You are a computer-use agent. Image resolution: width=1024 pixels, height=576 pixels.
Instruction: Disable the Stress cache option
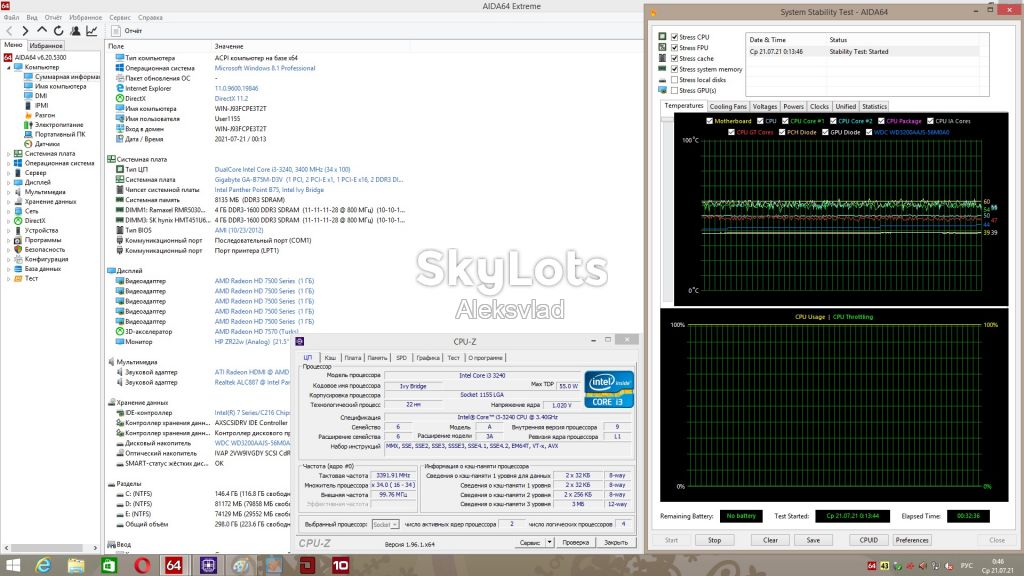(675, 58)
